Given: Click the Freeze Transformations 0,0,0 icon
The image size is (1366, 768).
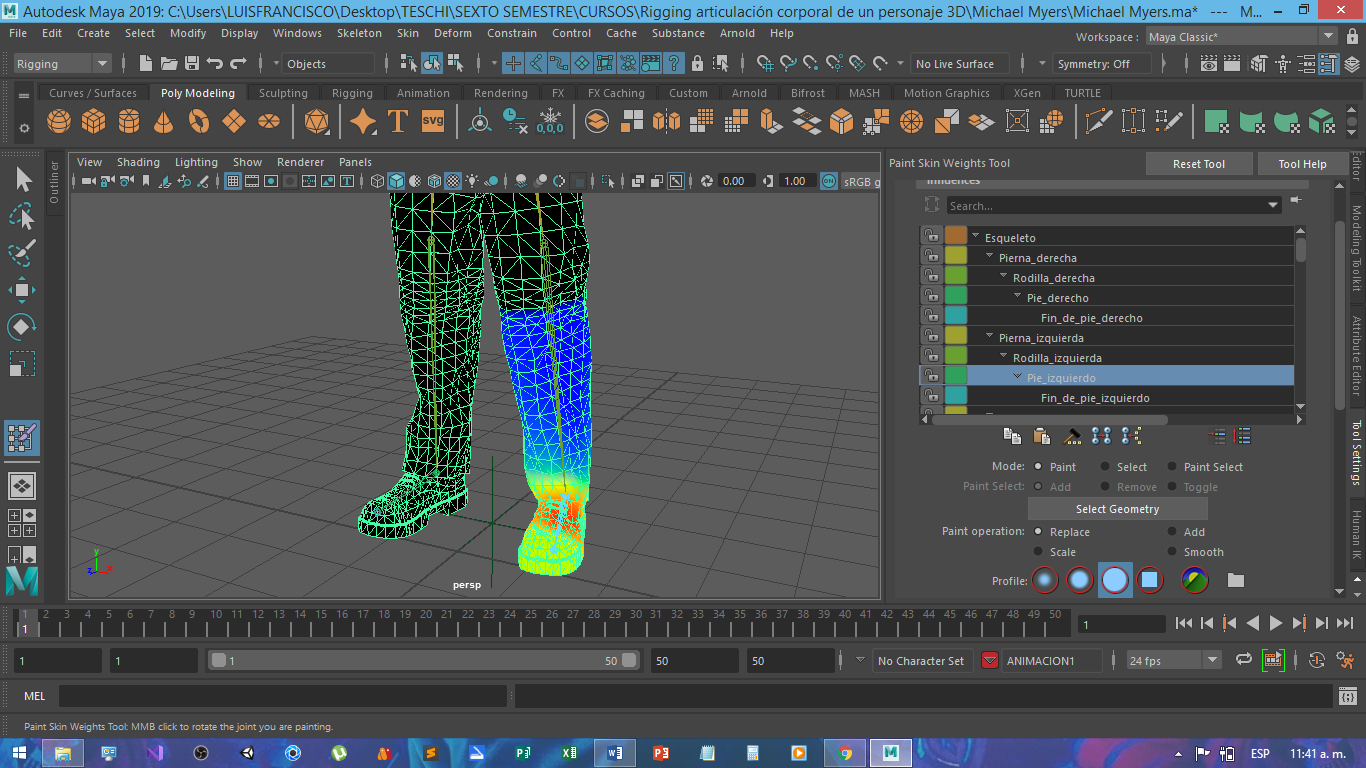Looking at the screenshot, I should 550,122.
